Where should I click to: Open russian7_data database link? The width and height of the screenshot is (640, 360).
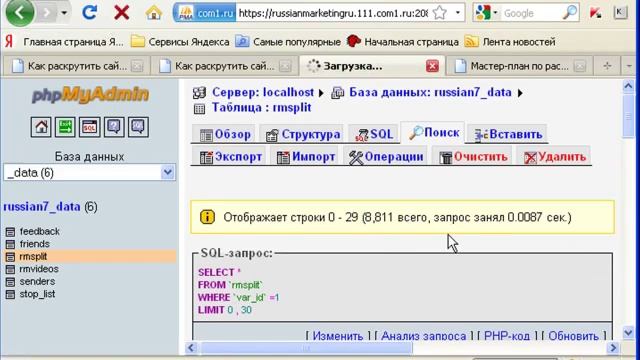[x=42, y=207]
